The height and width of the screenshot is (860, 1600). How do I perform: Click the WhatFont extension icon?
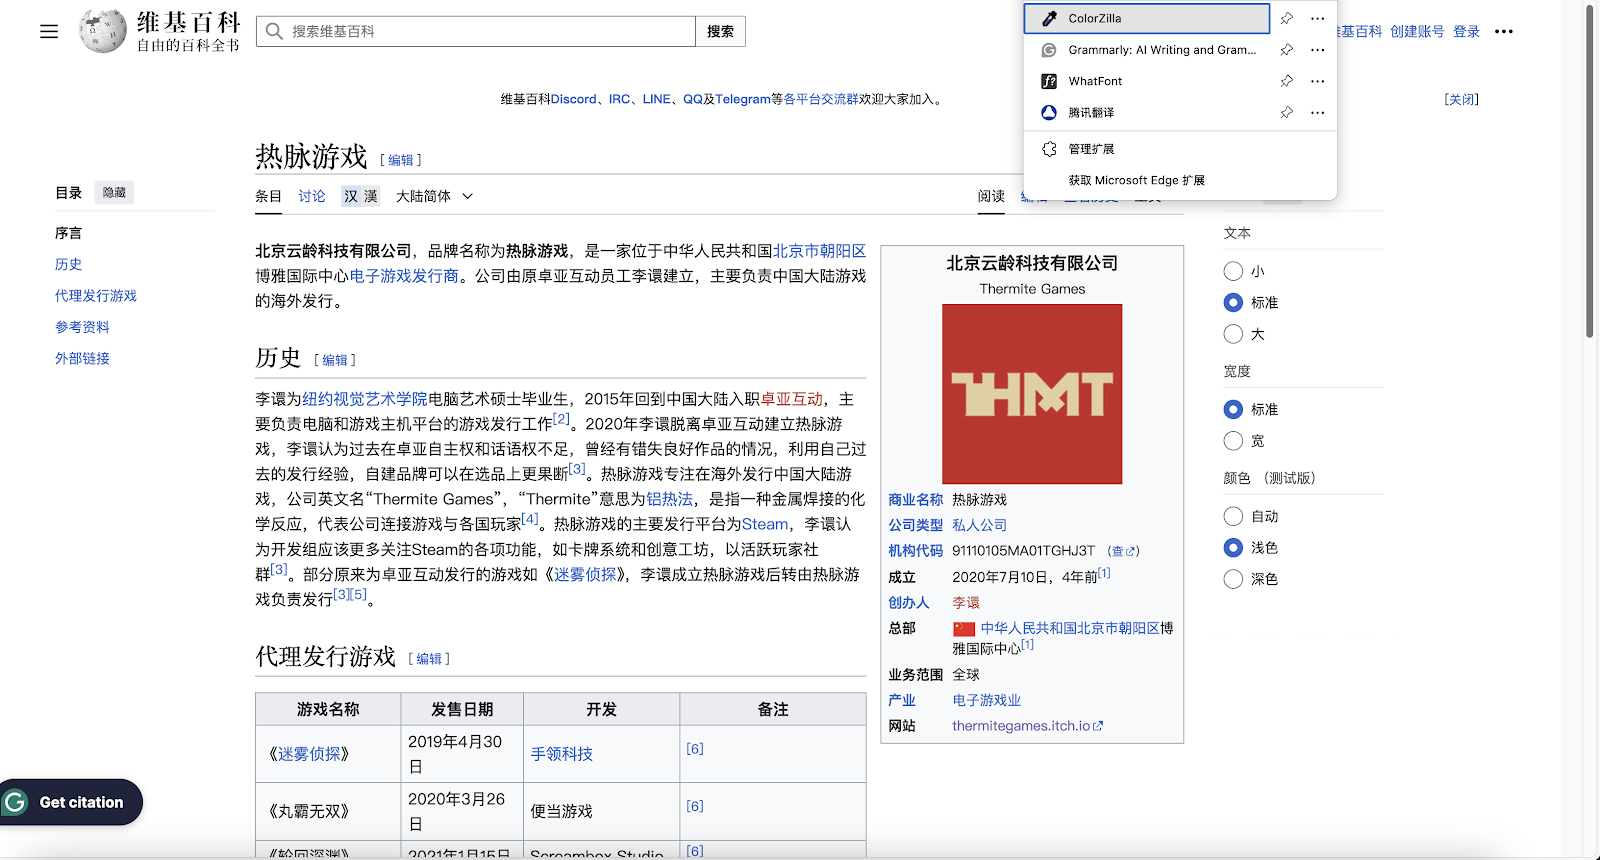pyautogui.click(x=1049, y=81)
